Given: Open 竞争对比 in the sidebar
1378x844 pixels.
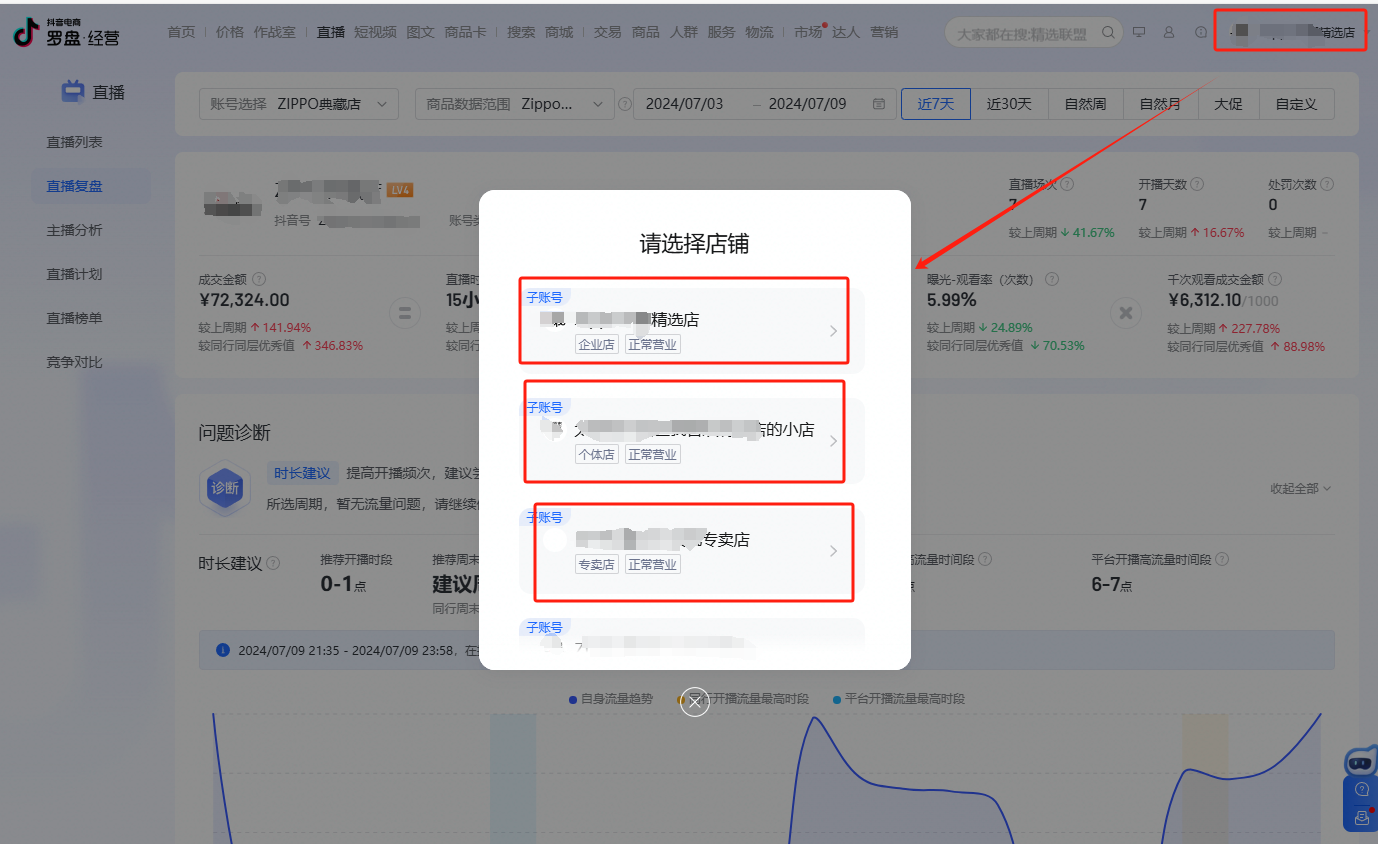Looking at the screenshot, I should click(x=74, y=362).
